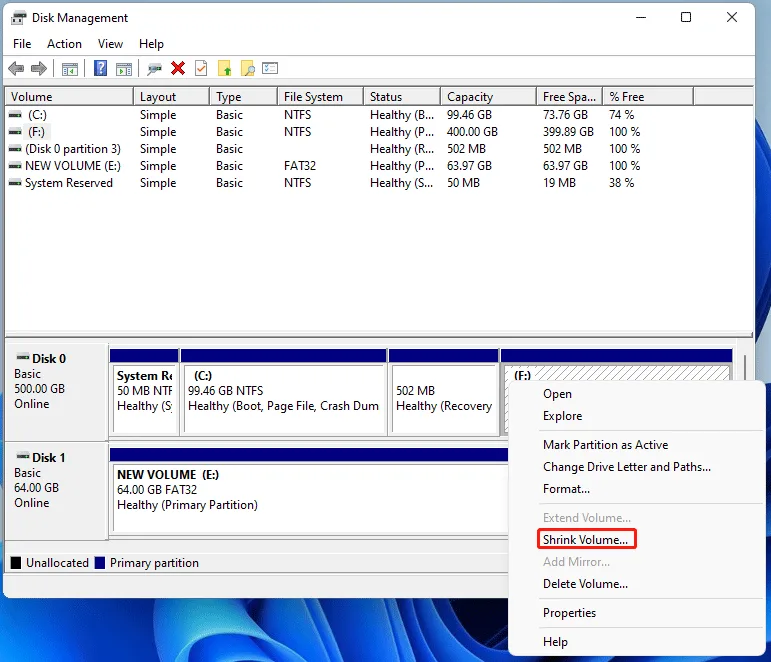Select the (Disk 0 partition 3) volume row

pyautogui.click(x=73, y=149)
